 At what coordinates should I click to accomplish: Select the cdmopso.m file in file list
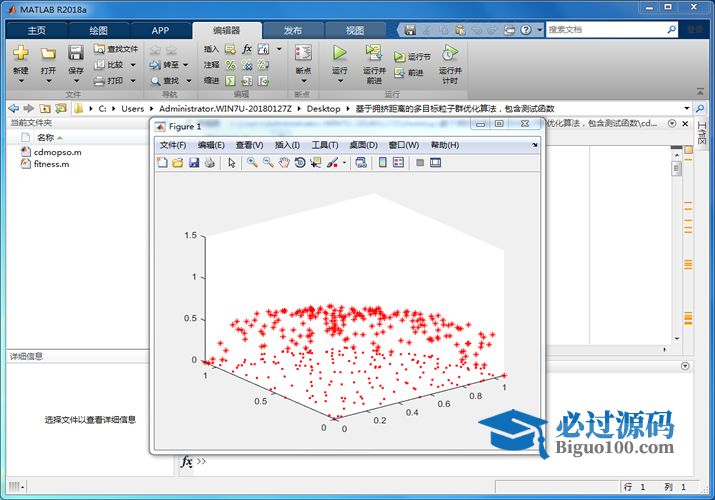coord(57,152)
